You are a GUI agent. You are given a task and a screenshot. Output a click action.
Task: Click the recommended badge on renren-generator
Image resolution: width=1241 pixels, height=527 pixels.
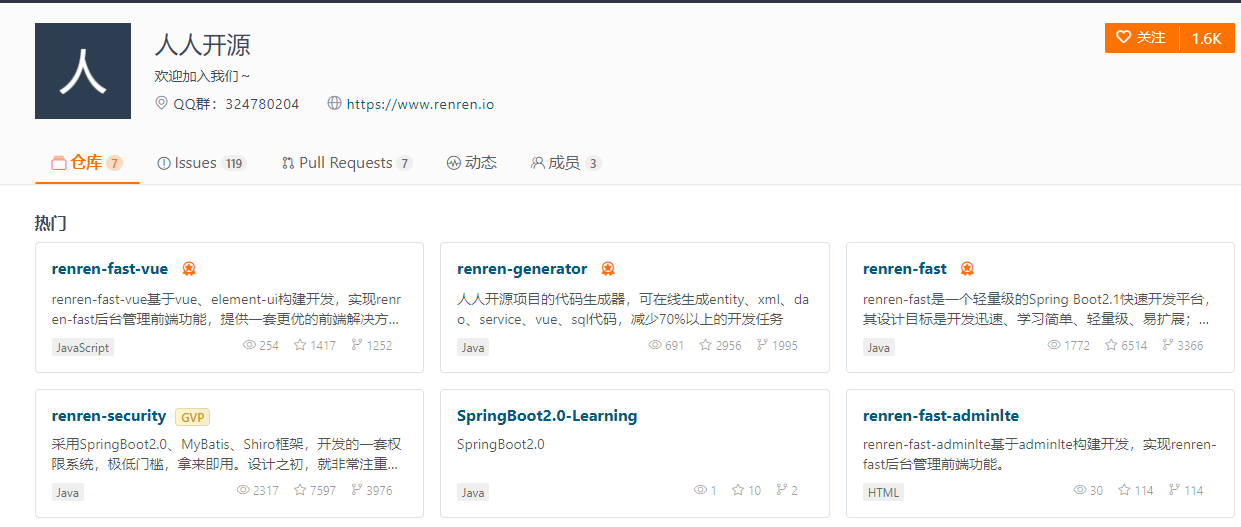[x=607, y=269]
